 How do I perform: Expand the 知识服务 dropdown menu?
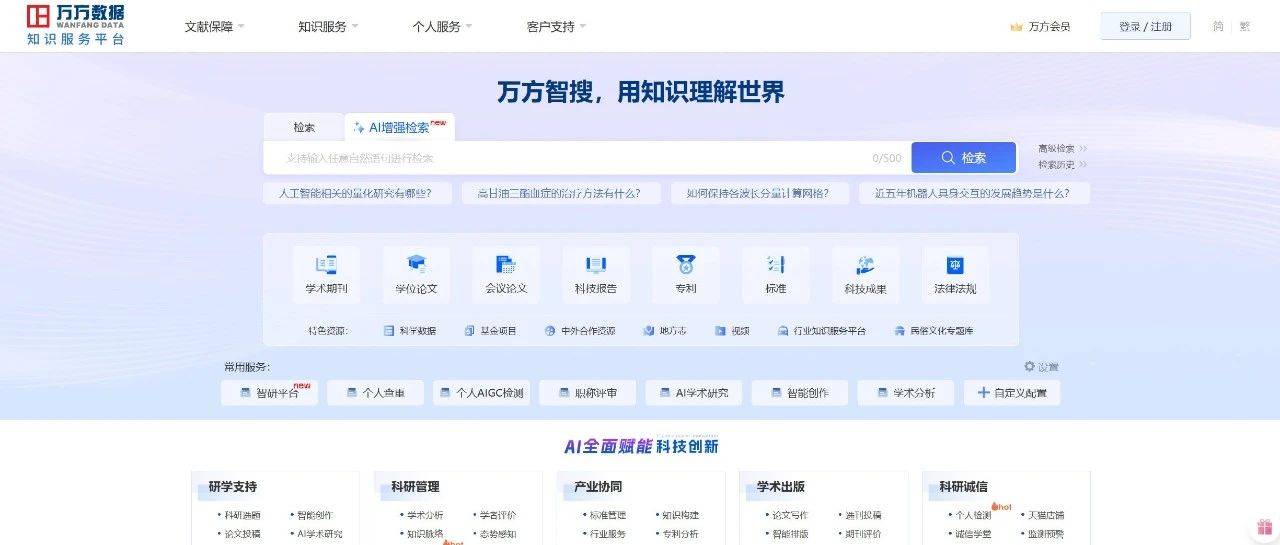point(328,27)
